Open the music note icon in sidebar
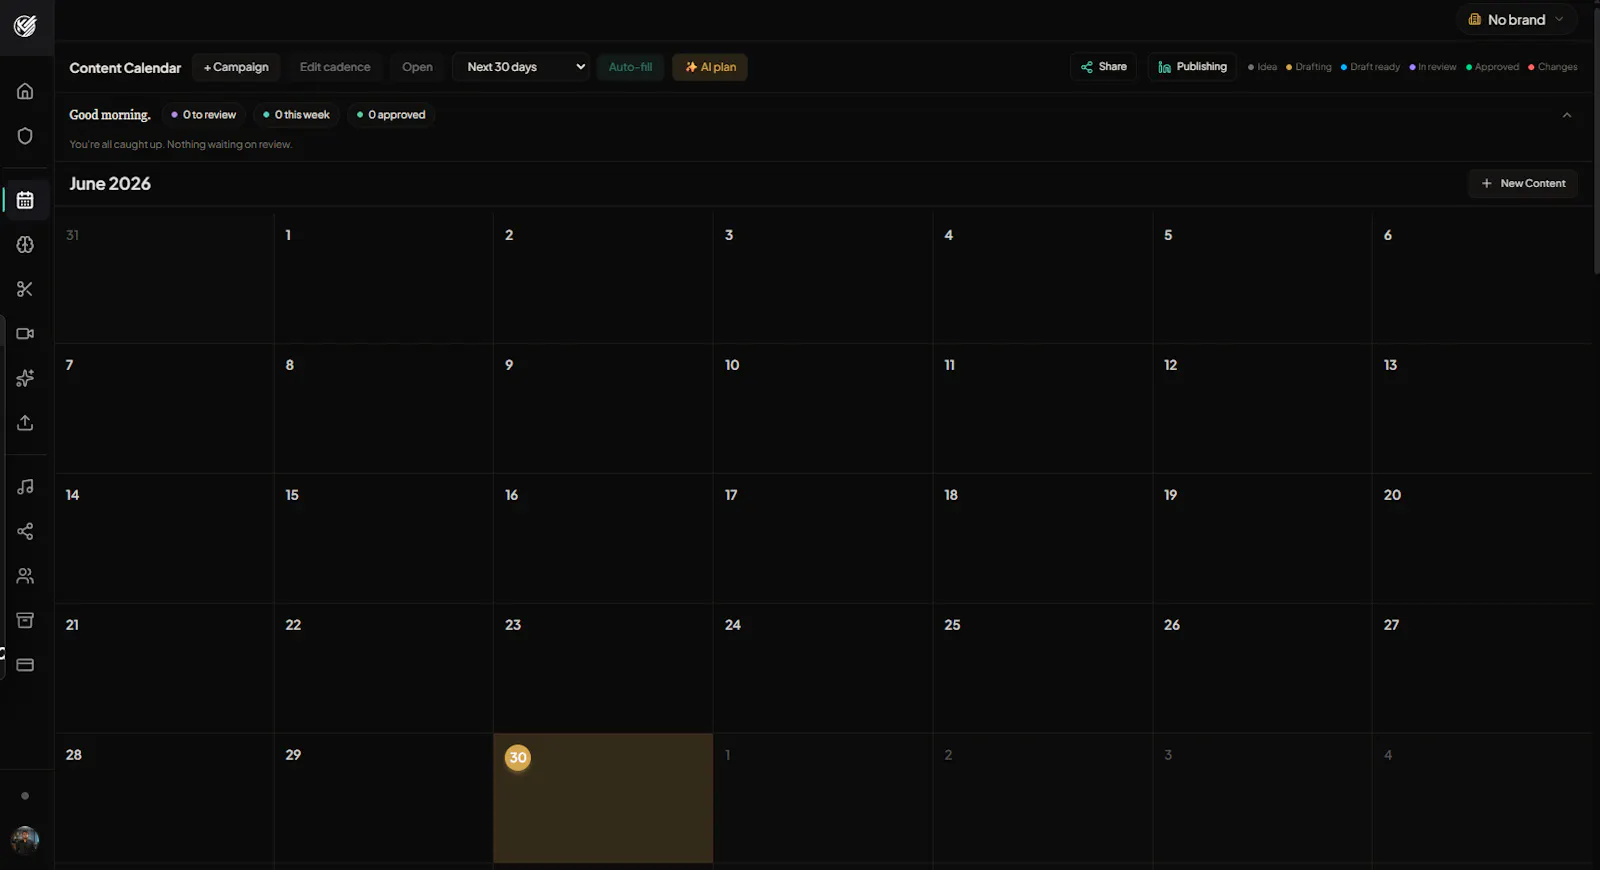This screenshot has width=1600, height=870. pyautogui.click(x=25, y=487)
